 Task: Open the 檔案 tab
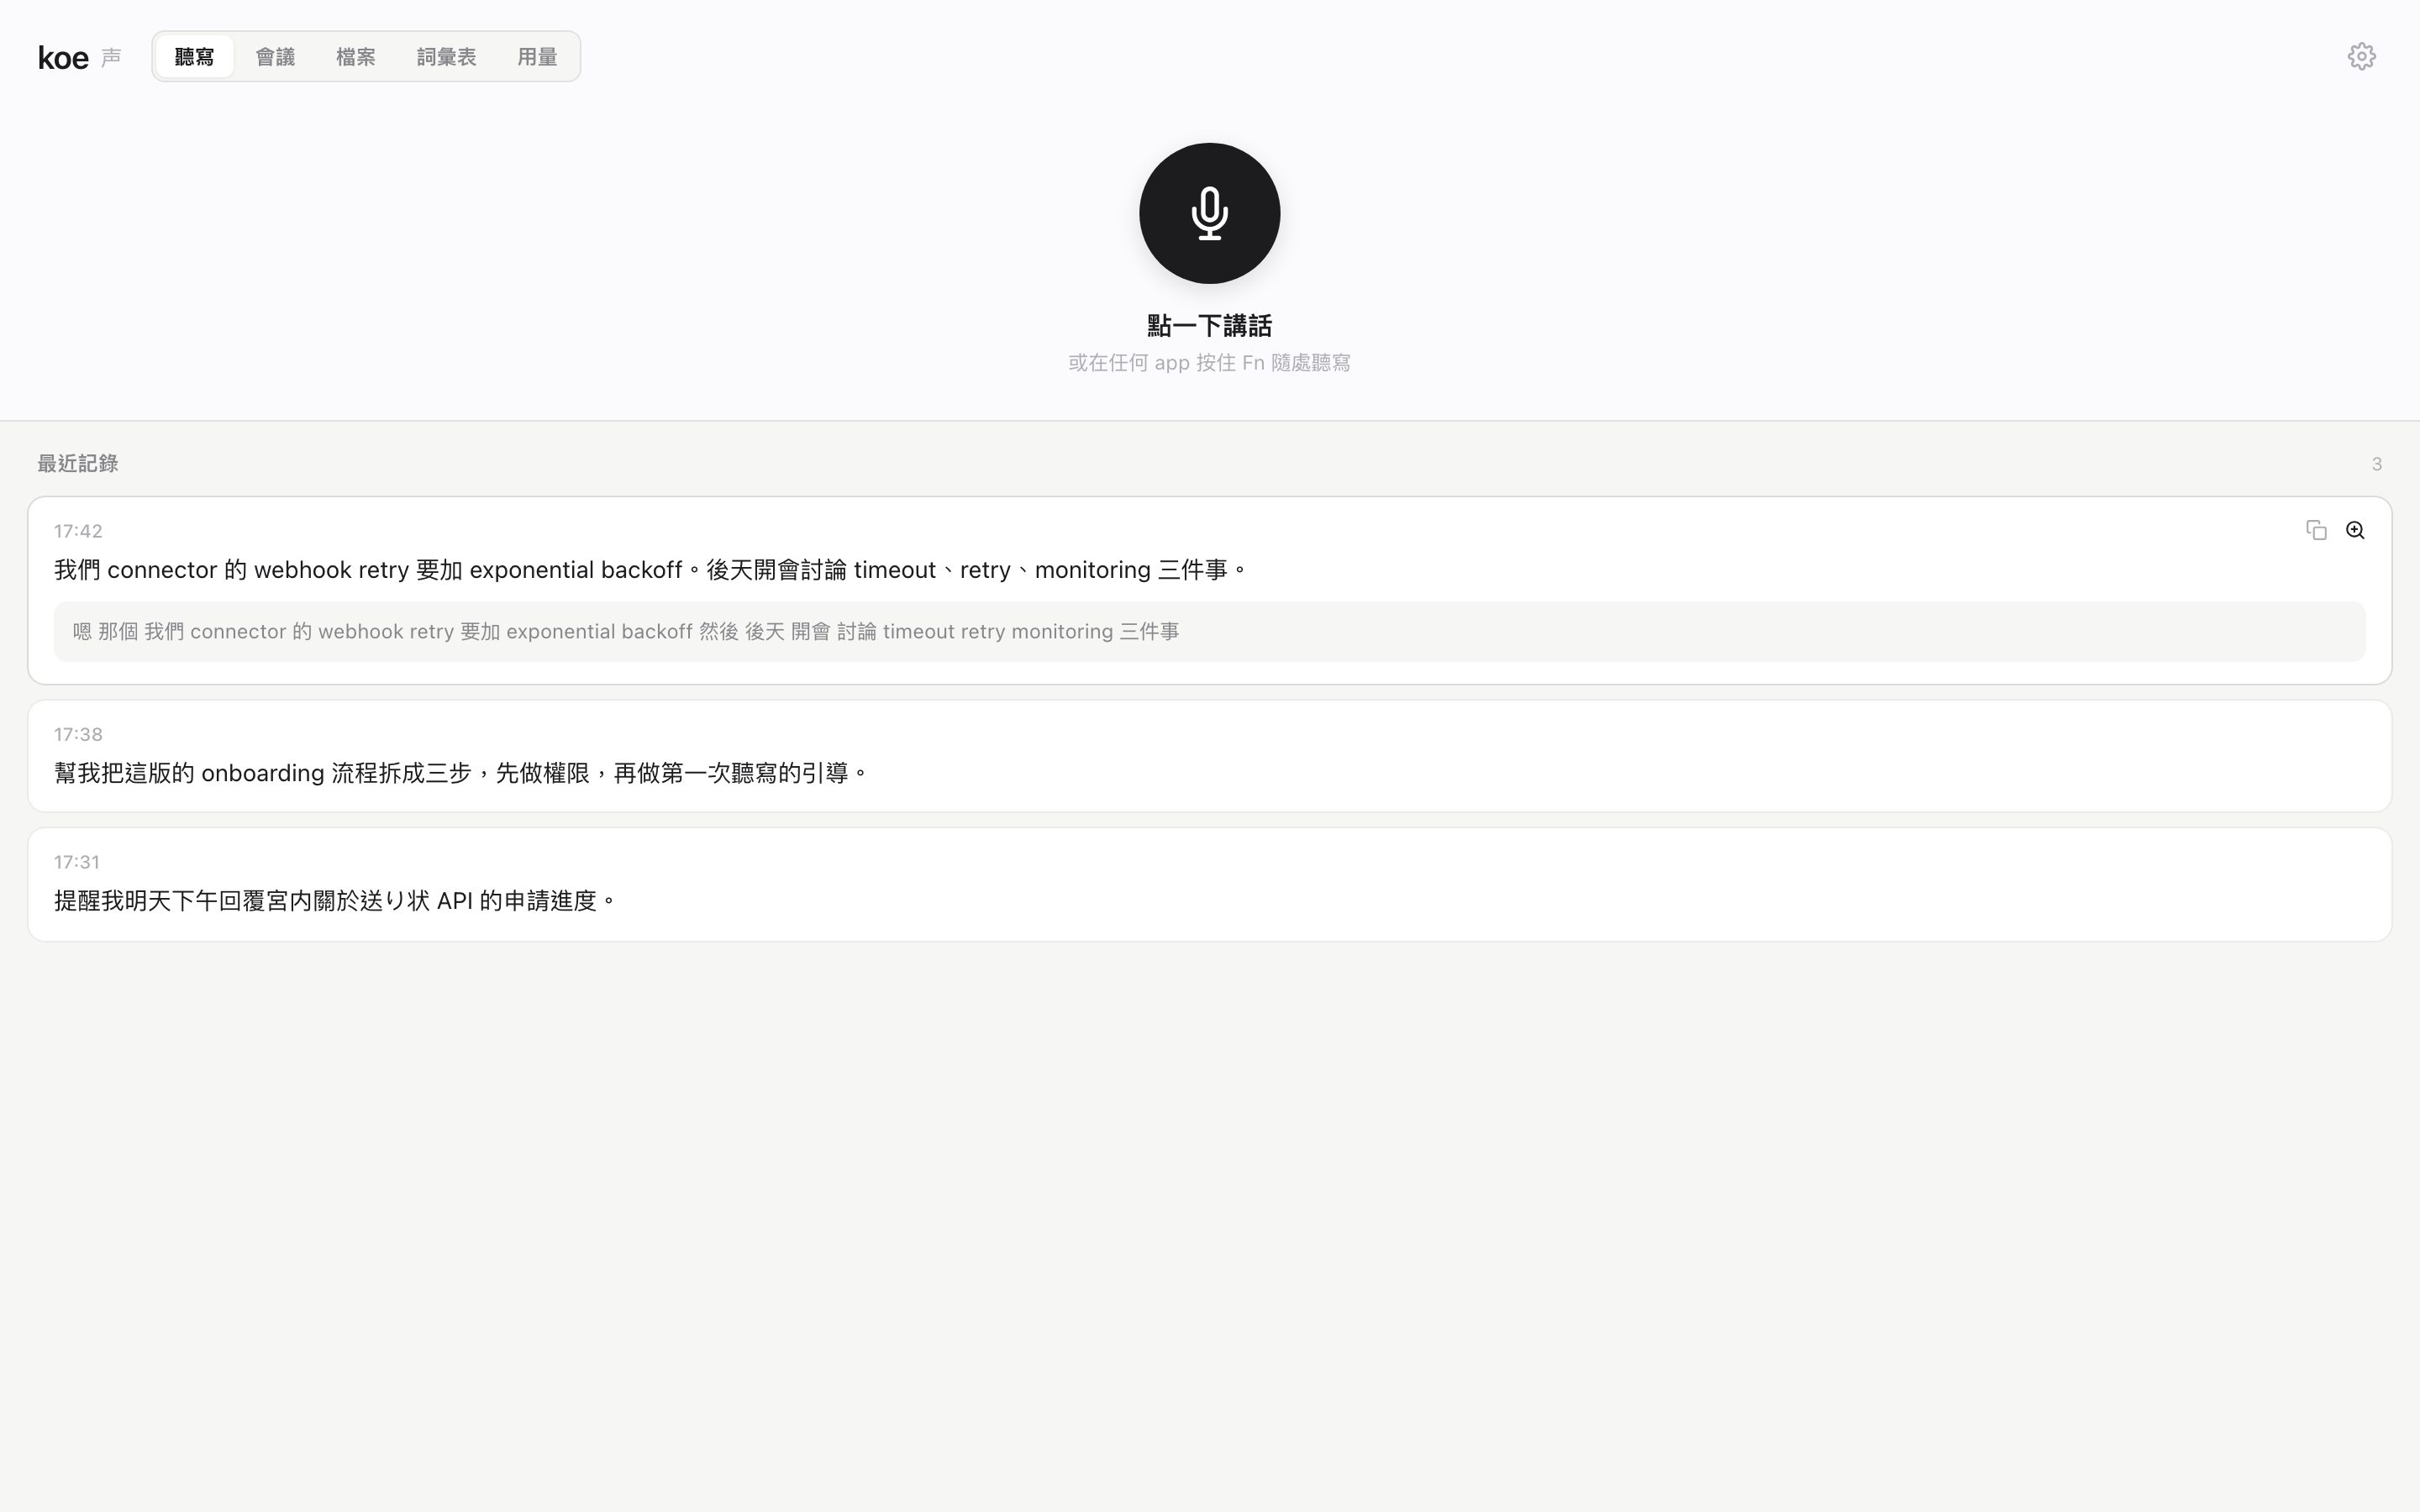356,57
